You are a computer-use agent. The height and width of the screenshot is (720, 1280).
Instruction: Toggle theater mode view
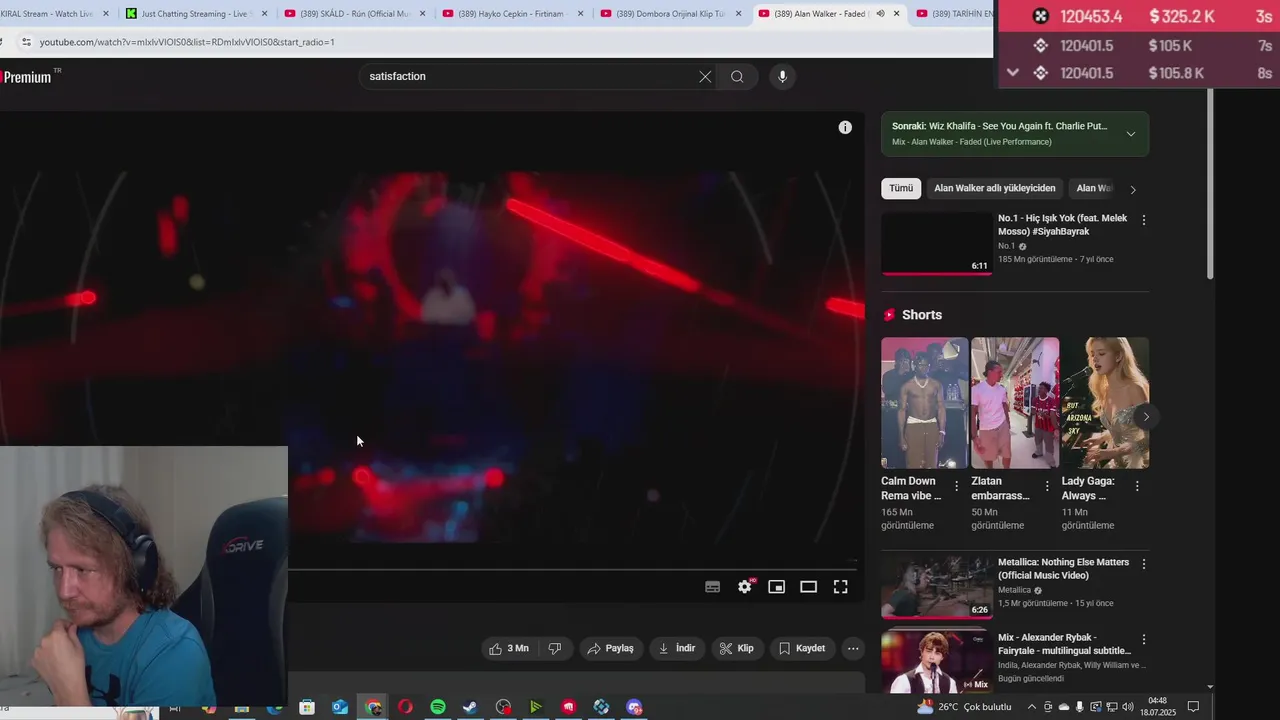click(808, 587)
